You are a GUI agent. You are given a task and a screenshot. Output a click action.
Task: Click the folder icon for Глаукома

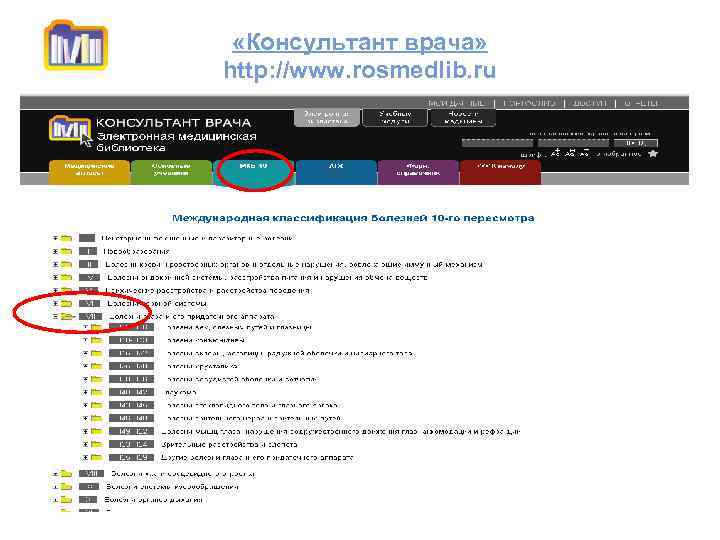[x=96, y=392]
